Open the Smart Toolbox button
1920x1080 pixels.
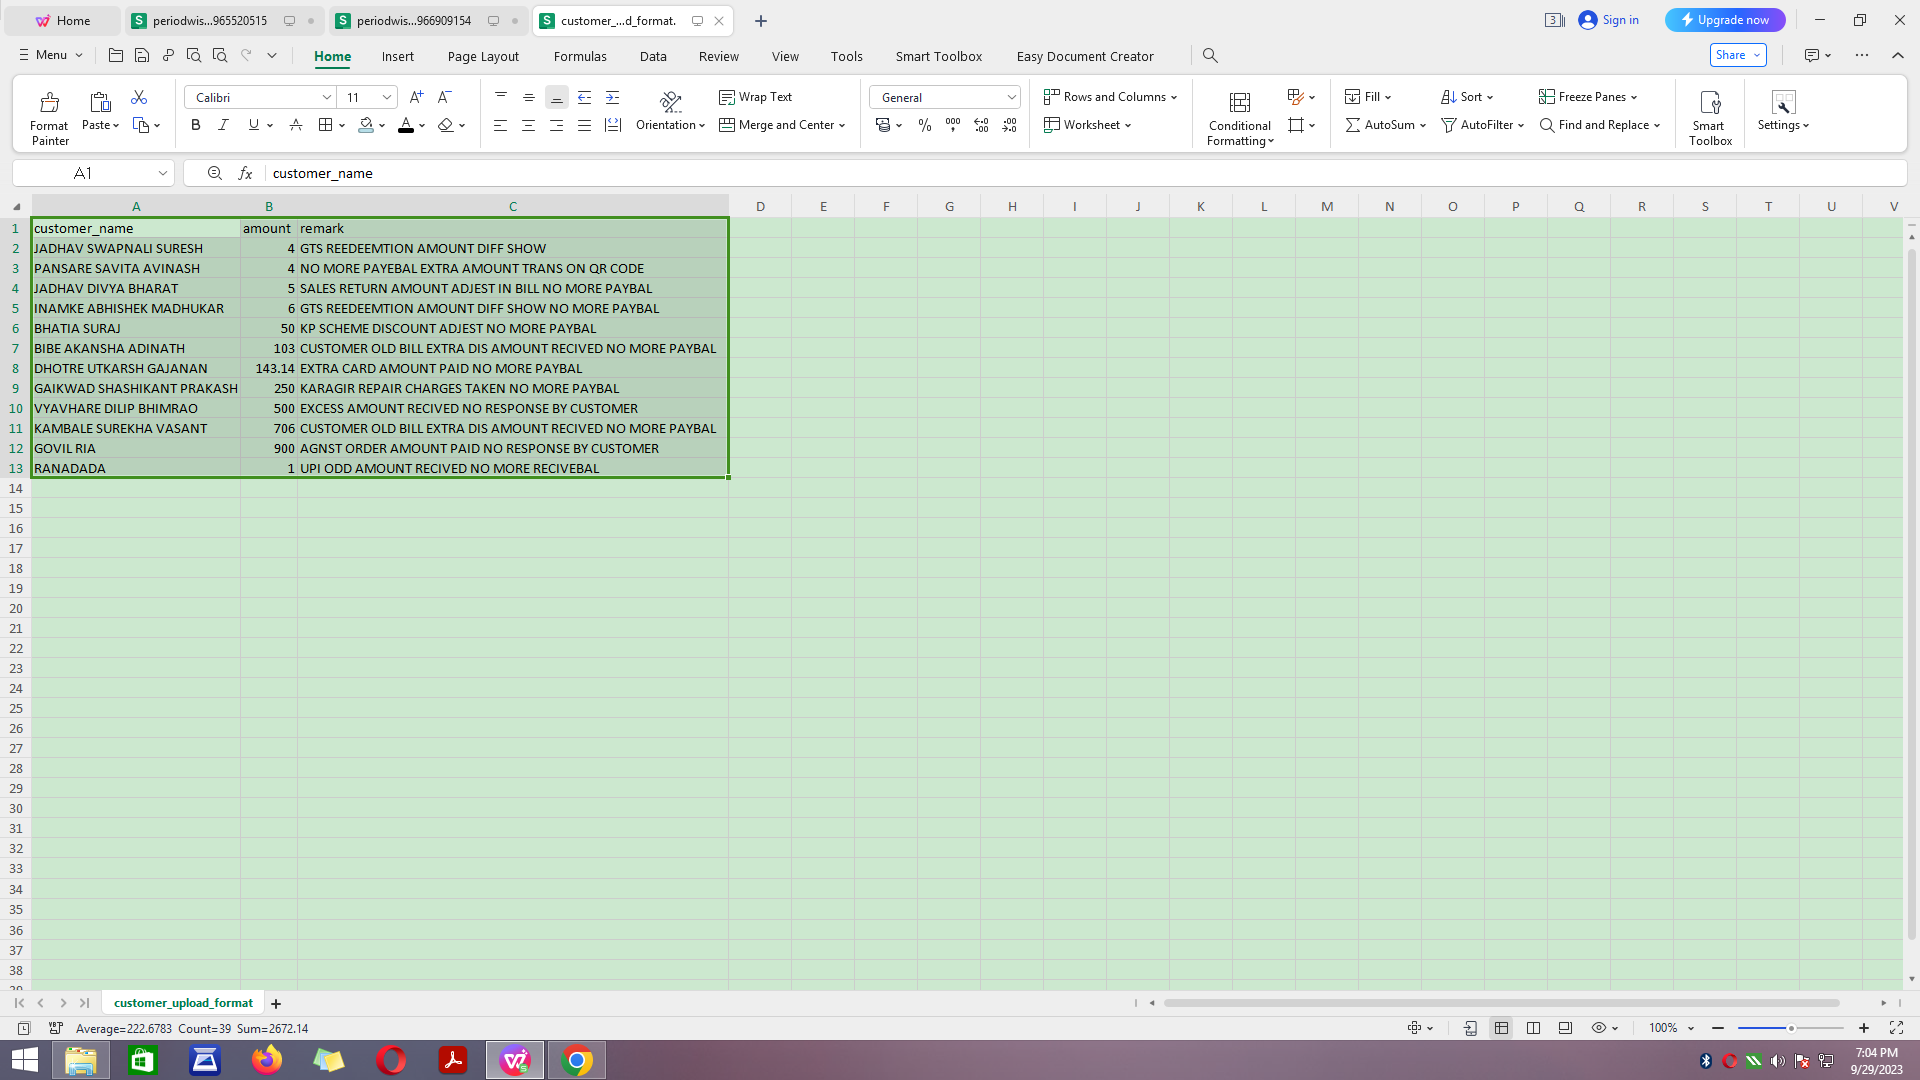click(1710, 118)
